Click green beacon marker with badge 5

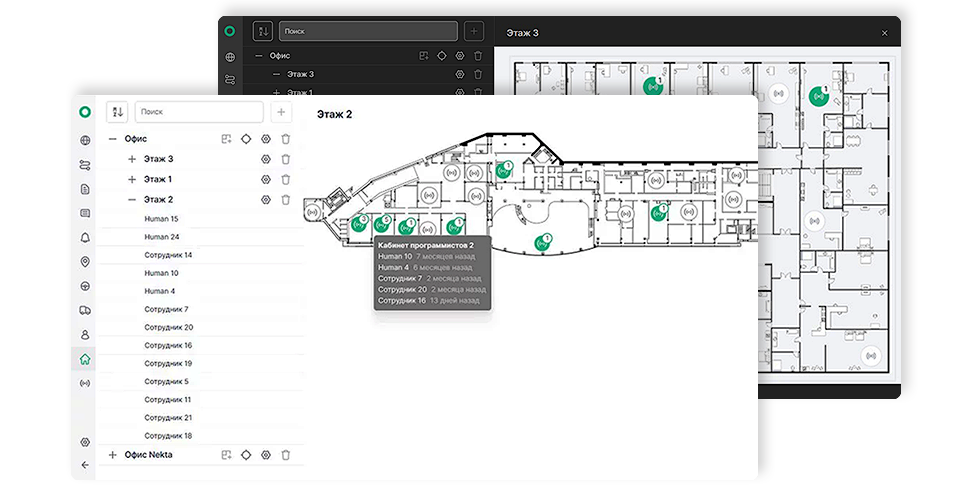[x=382, y=225]
